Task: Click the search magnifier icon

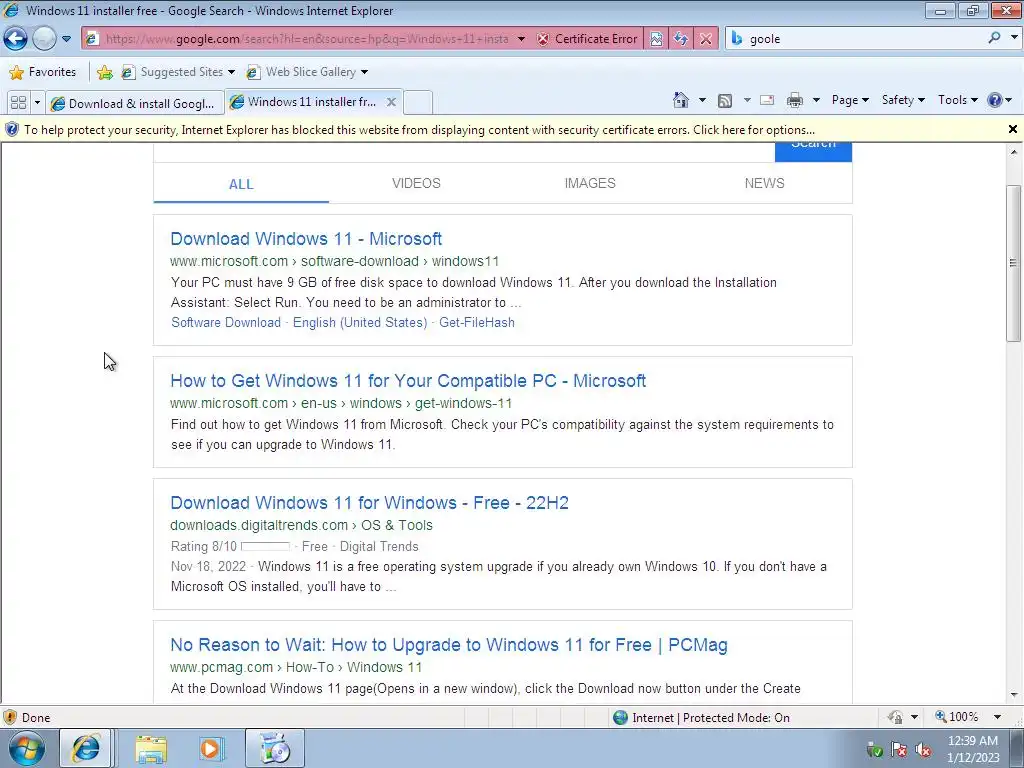Action: (994, 38)
